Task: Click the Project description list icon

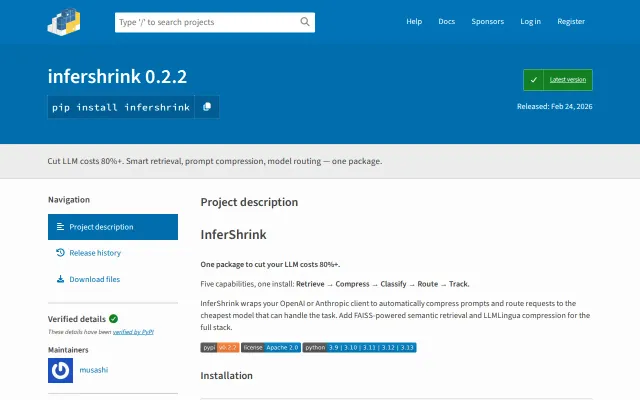Action: coord(60,227)
